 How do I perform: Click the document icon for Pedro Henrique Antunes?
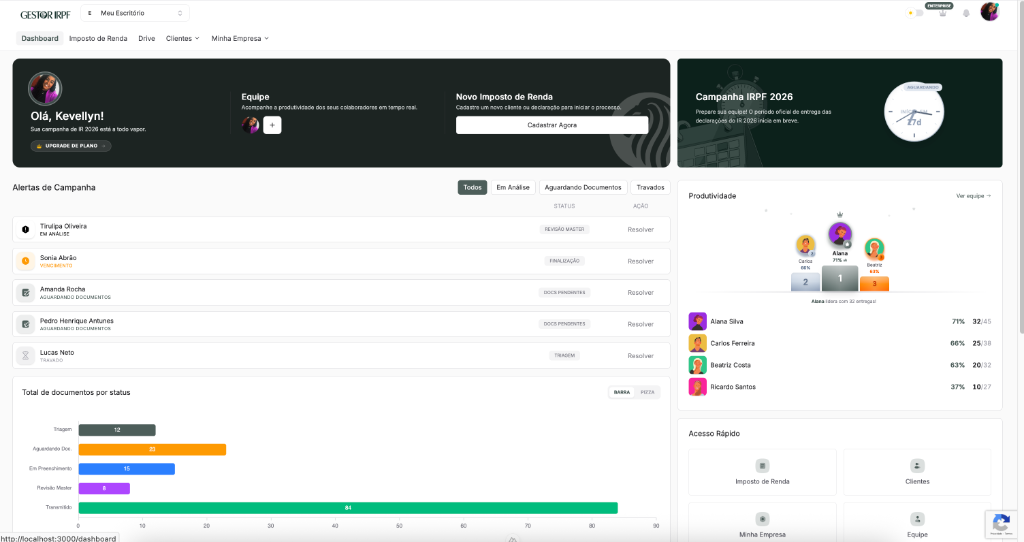tap(25, 324)
